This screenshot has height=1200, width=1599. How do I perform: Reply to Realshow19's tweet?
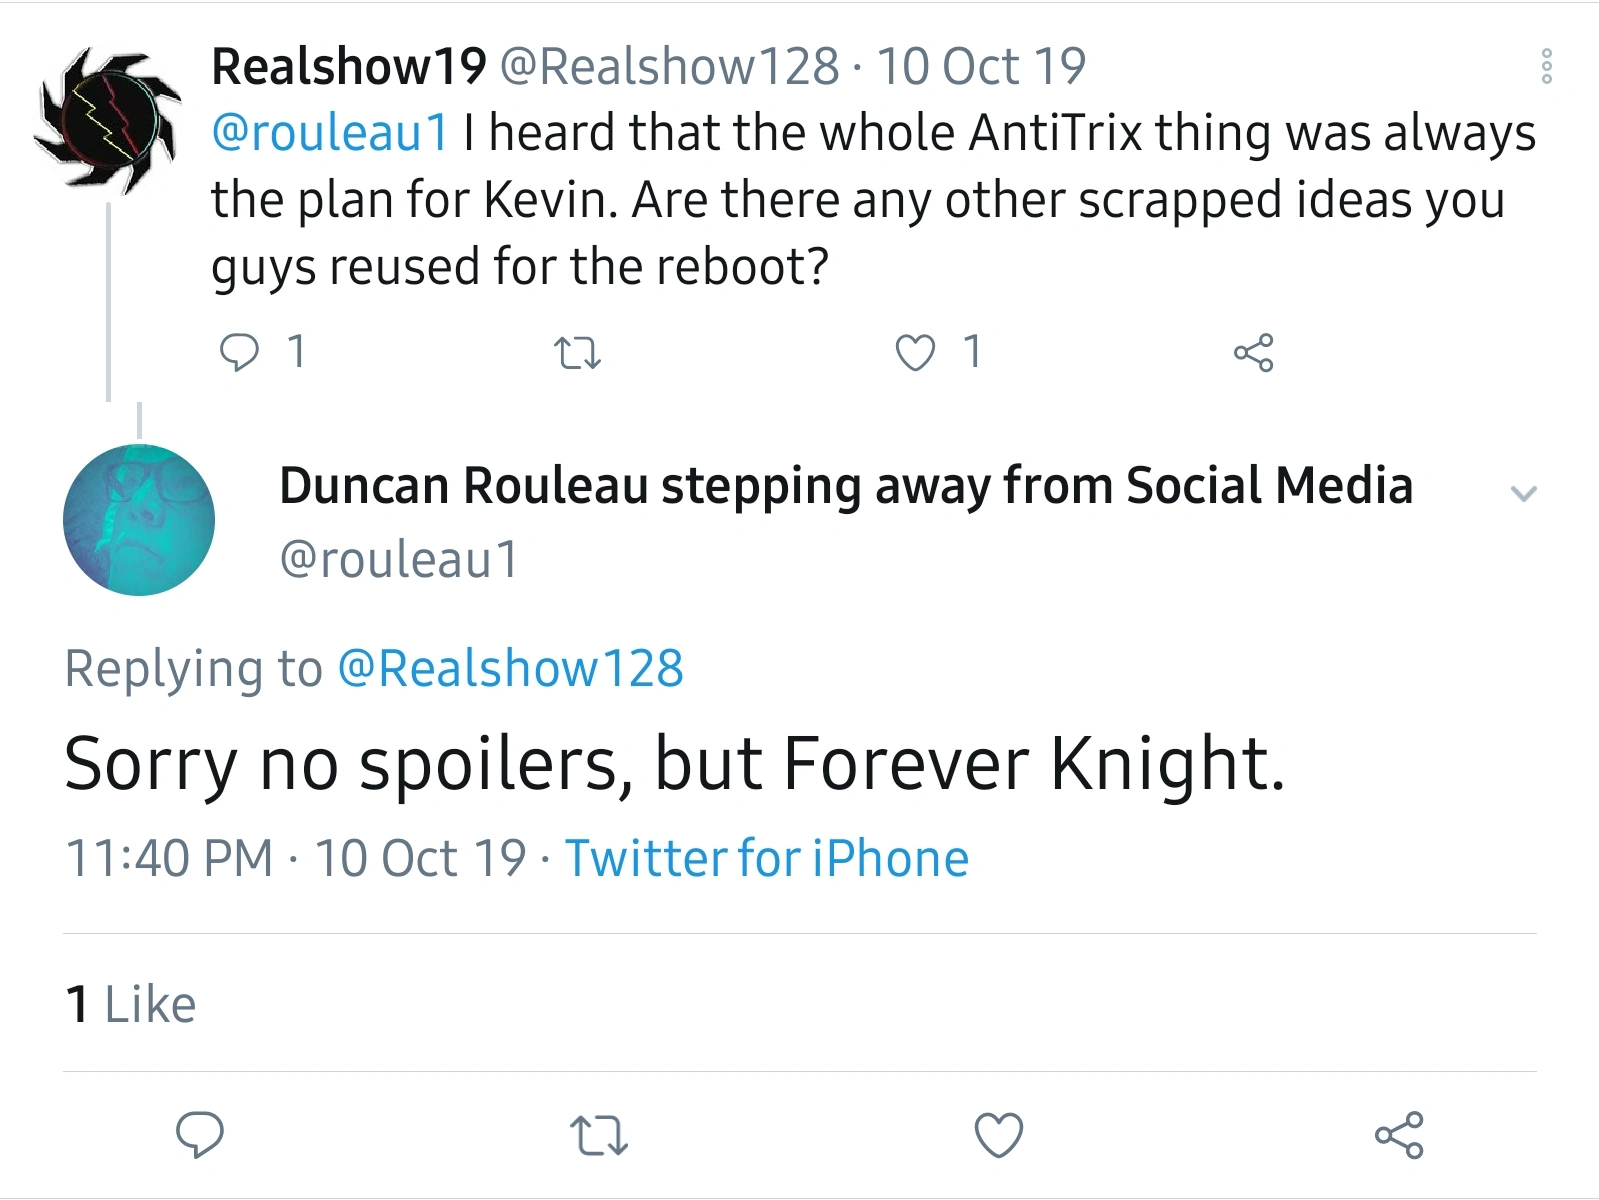point(239,352)
